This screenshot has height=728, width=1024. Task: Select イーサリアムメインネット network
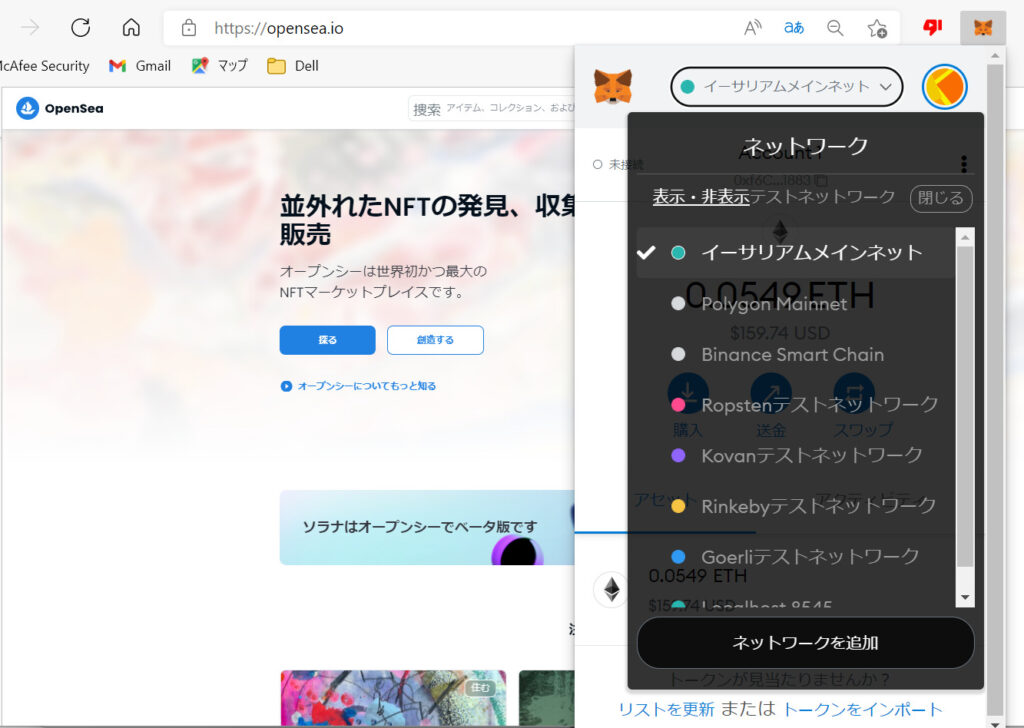[795, 253]
